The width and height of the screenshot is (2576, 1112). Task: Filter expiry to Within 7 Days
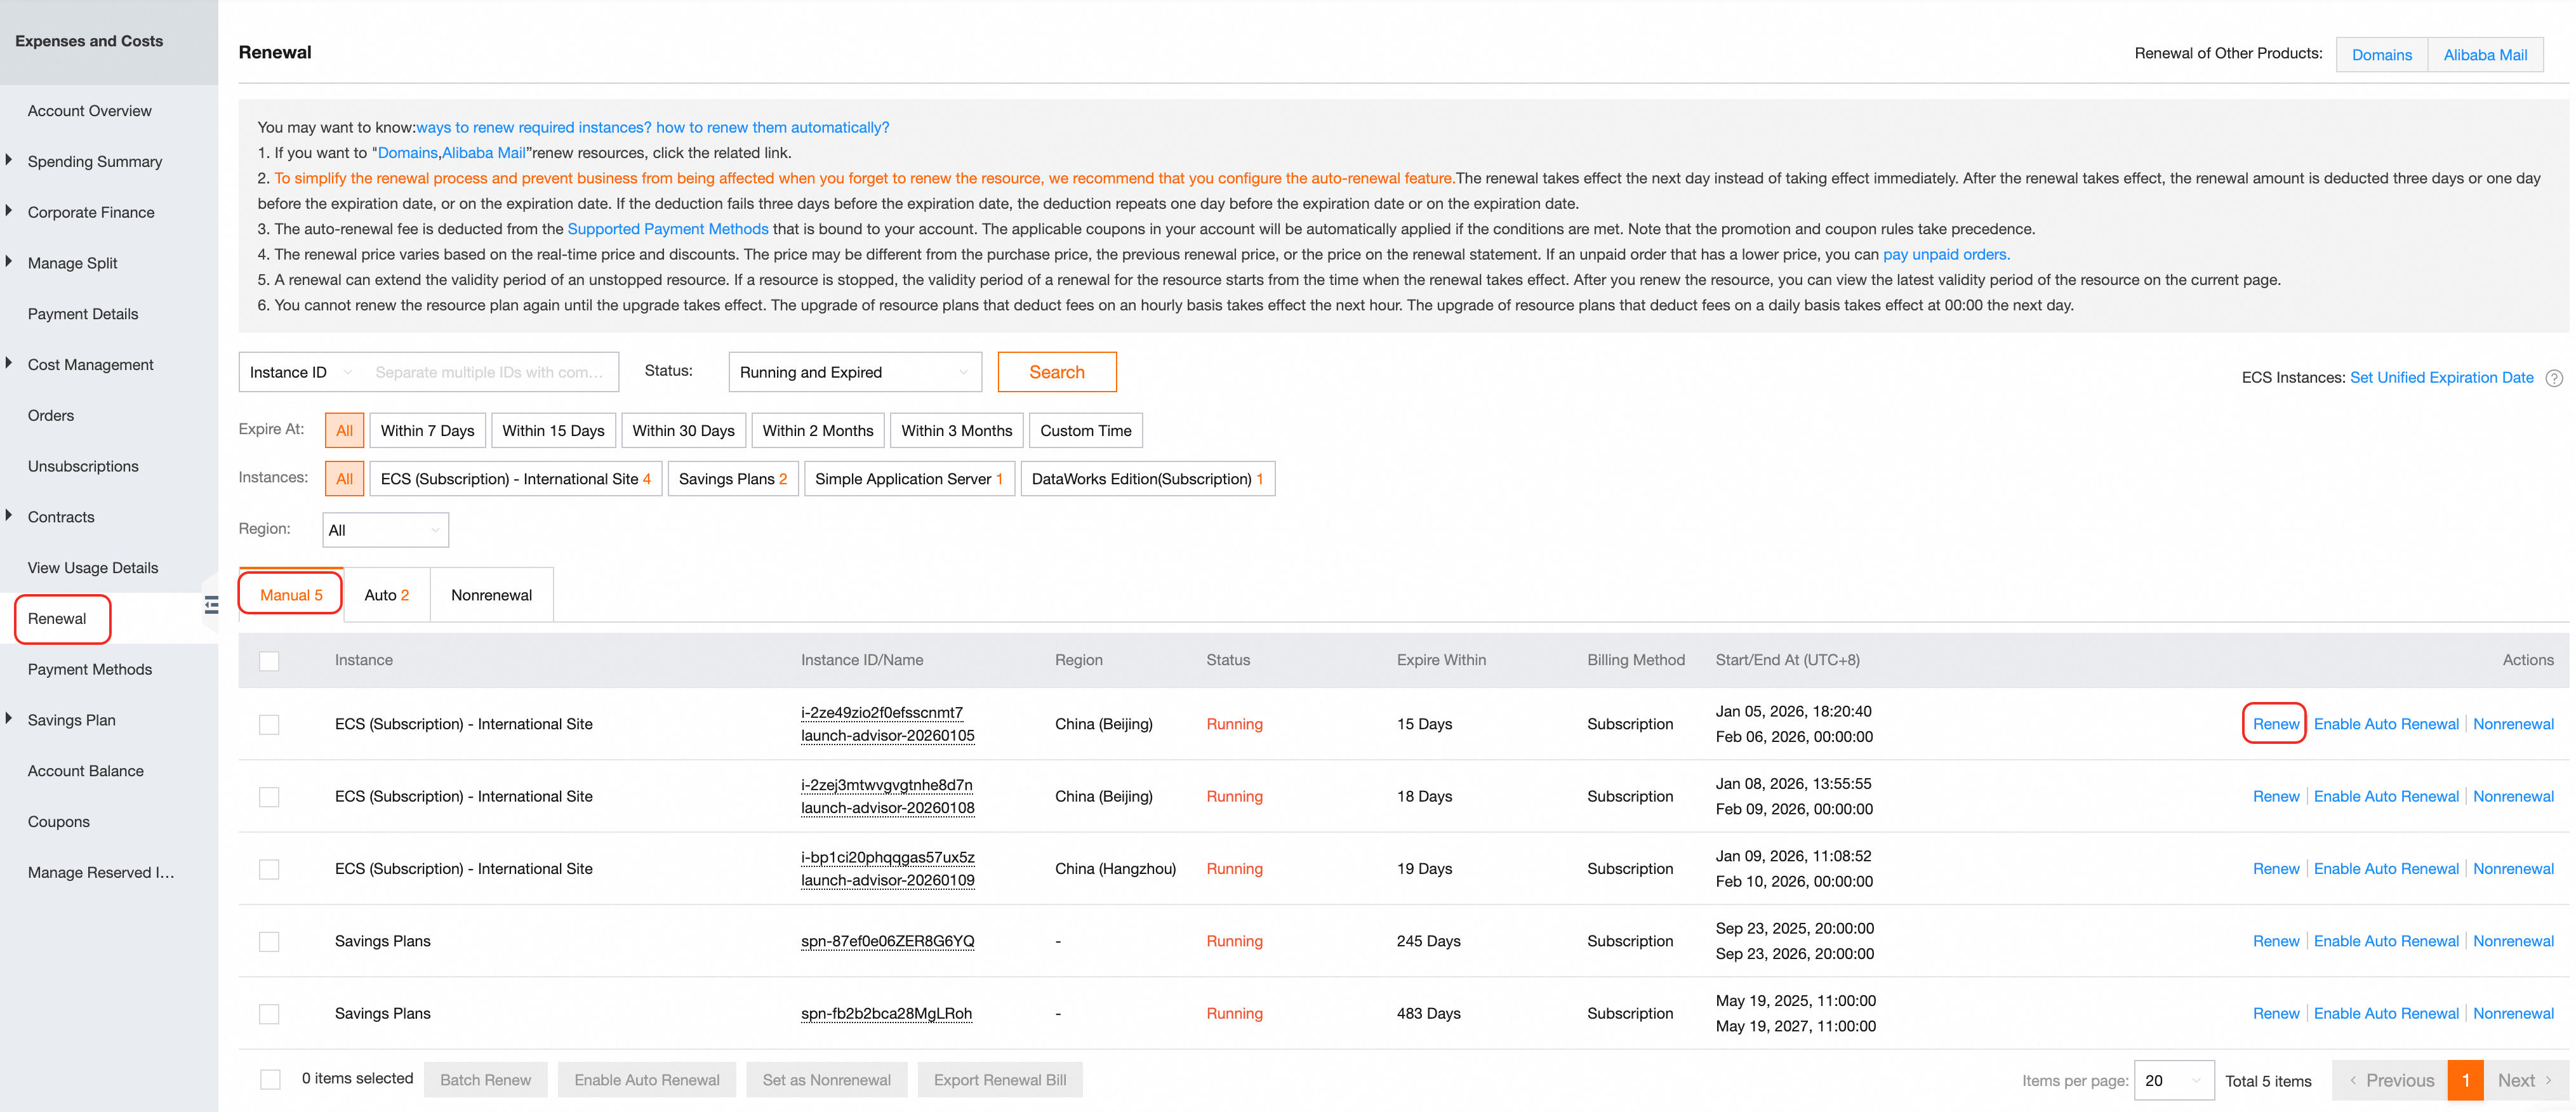pyautogui.click(x=427, y=431)
